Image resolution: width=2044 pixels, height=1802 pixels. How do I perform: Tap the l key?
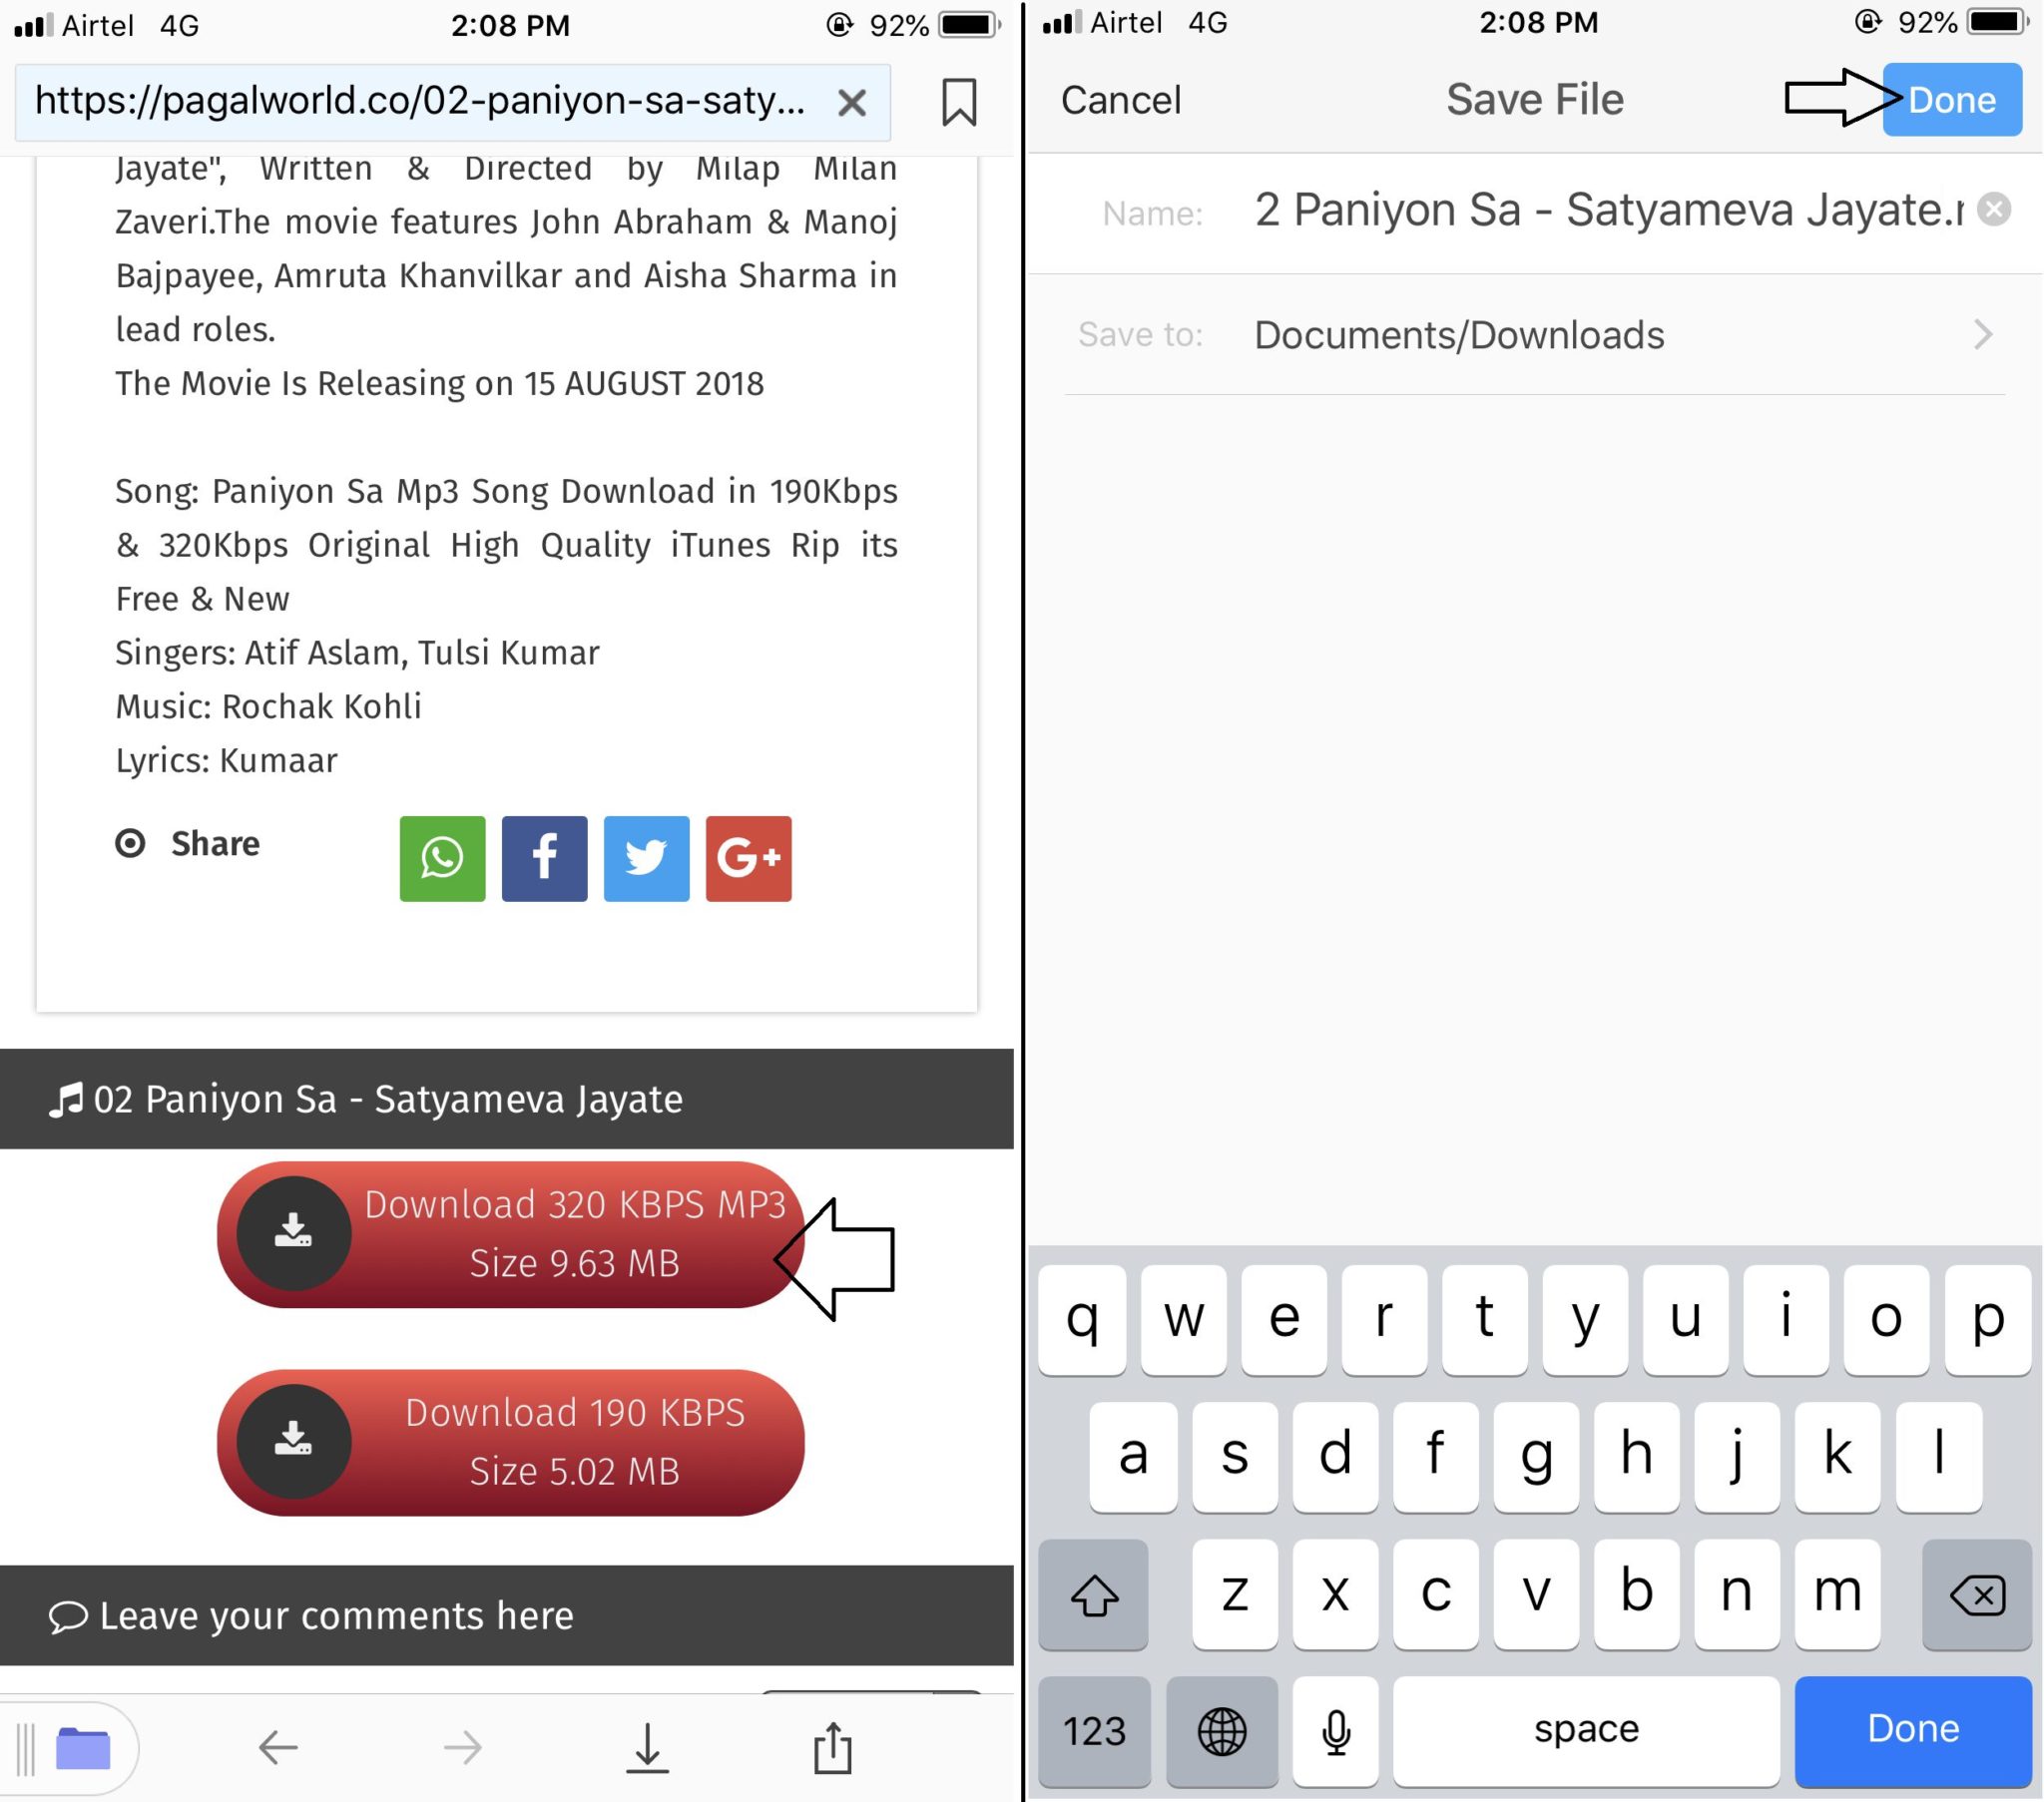(1938, 1456)
